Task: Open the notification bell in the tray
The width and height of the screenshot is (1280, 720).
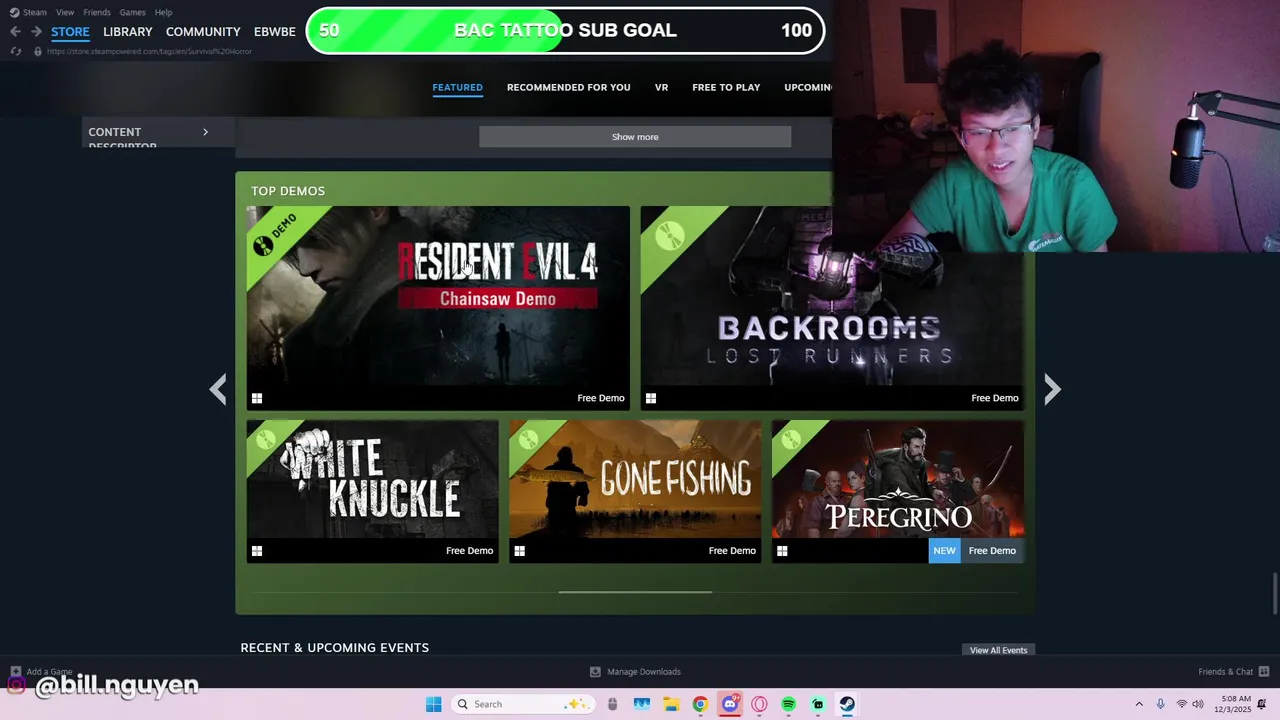Action: point(1262,704)
